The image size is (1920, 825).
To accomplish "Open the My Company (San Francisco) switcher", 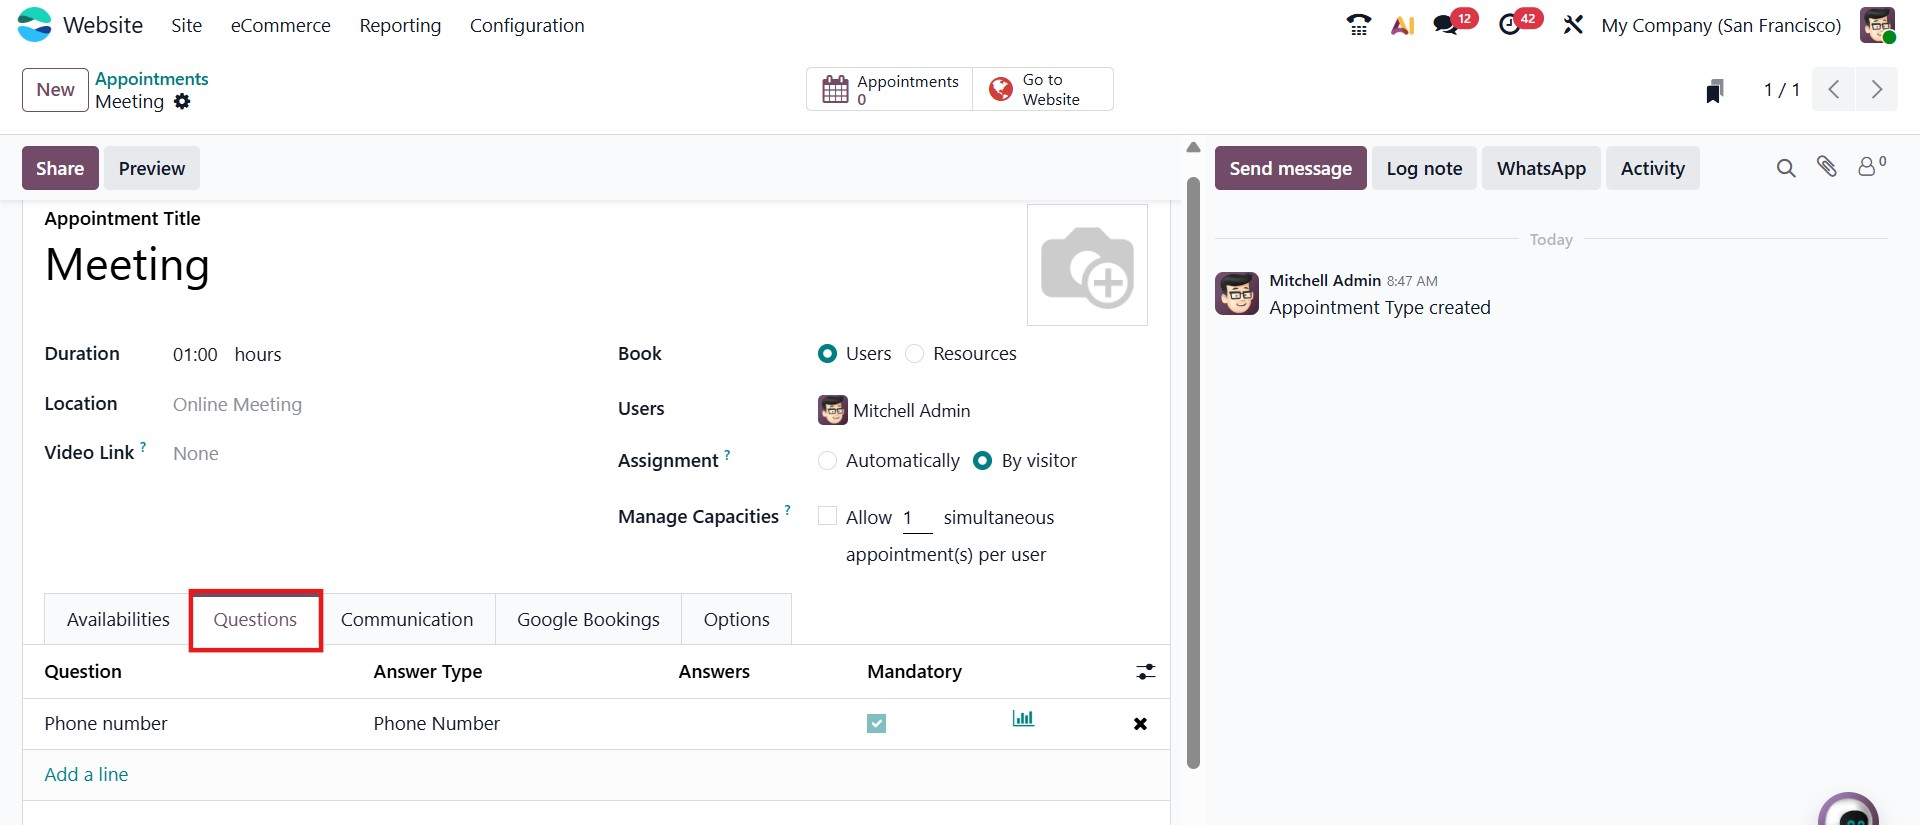I will [x=1720, y=26].
